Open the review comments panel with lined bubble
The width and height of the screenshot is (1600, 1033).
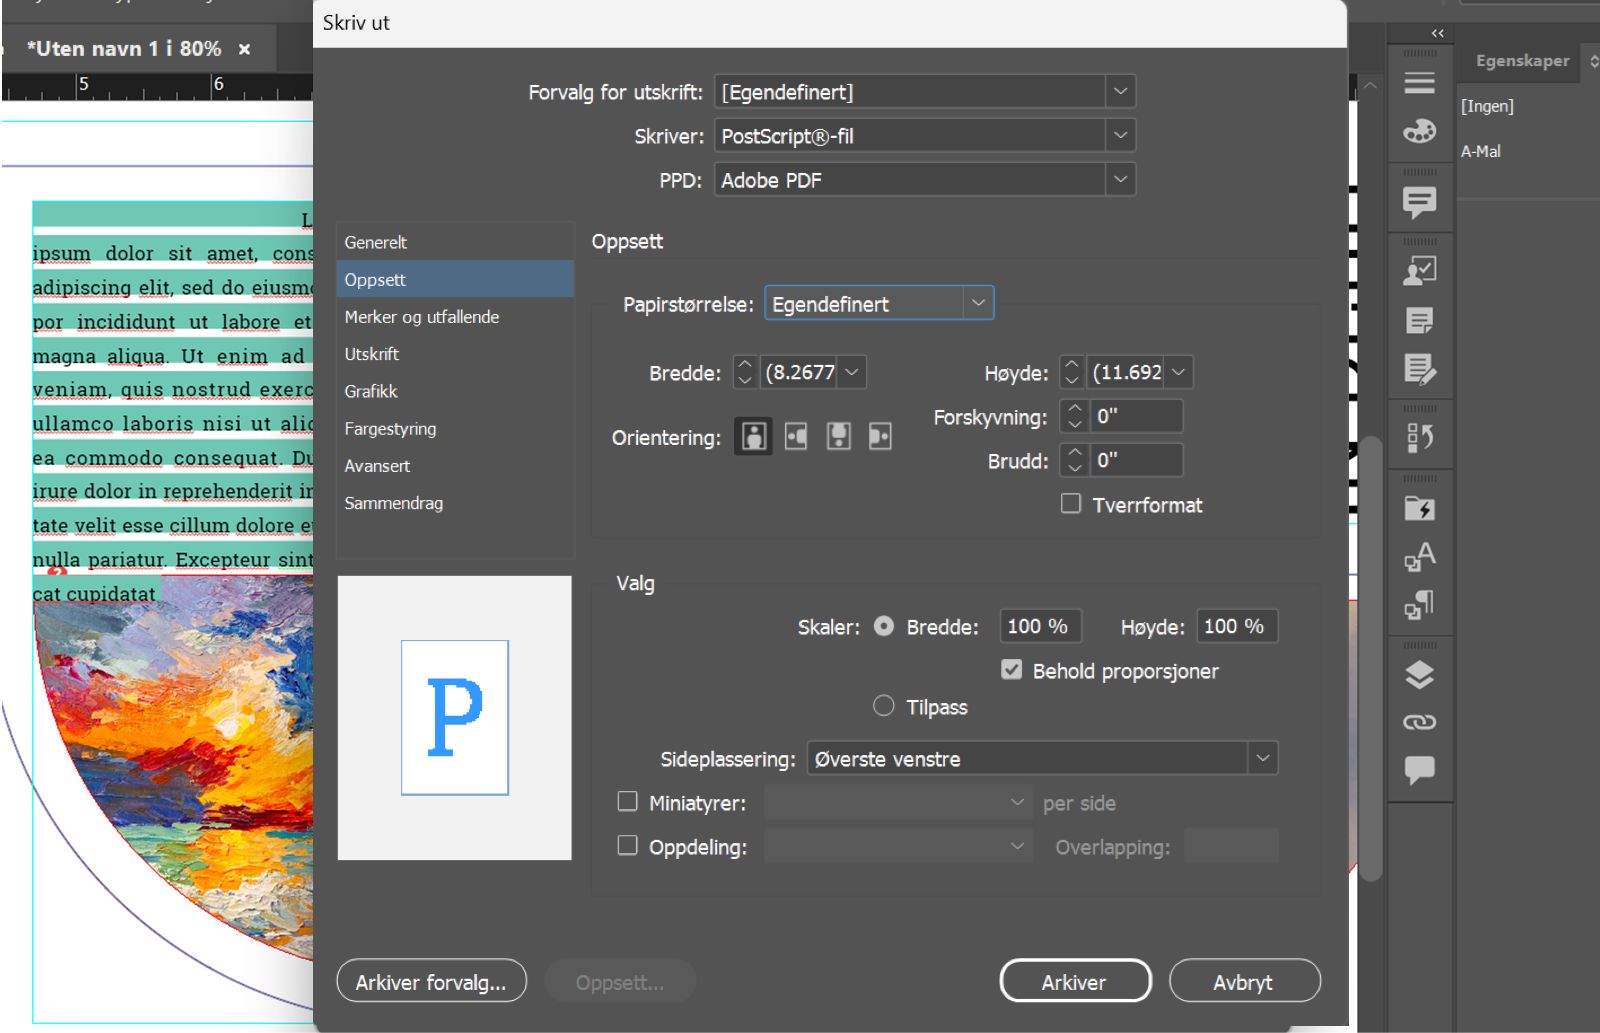click(1419, 203)
